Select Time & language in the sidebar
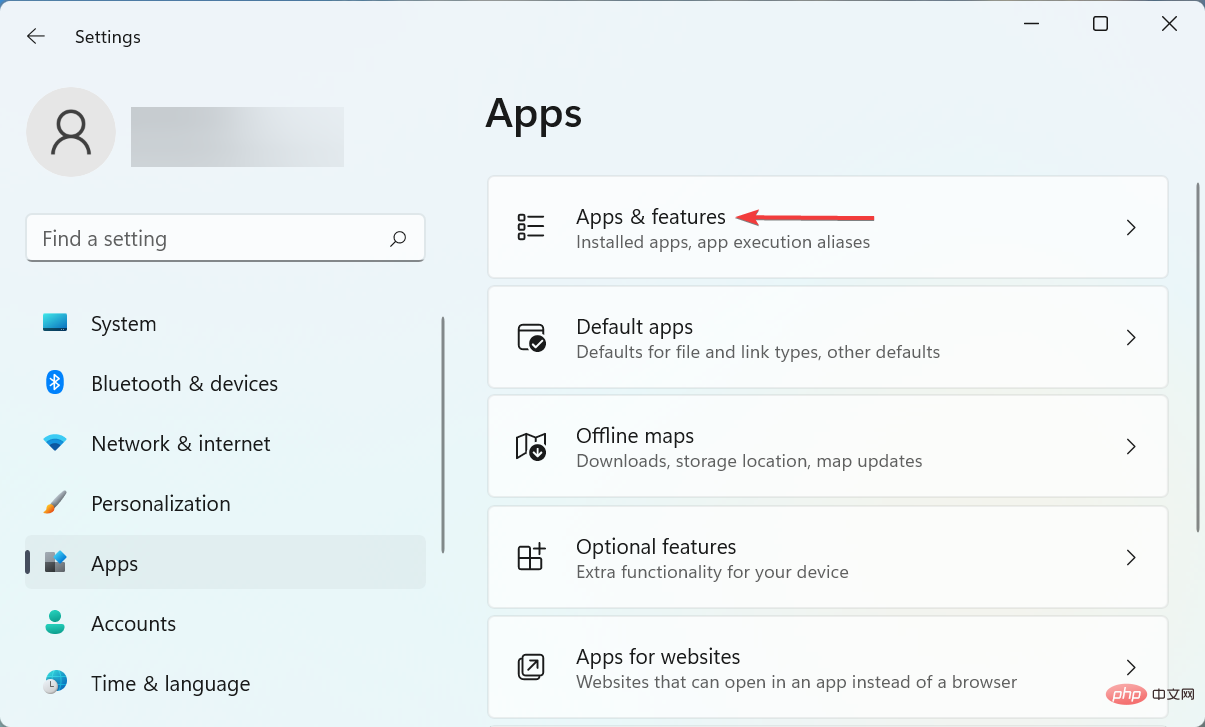The height and width of the screenshot is (727, 1205). [x=170, y=683]
